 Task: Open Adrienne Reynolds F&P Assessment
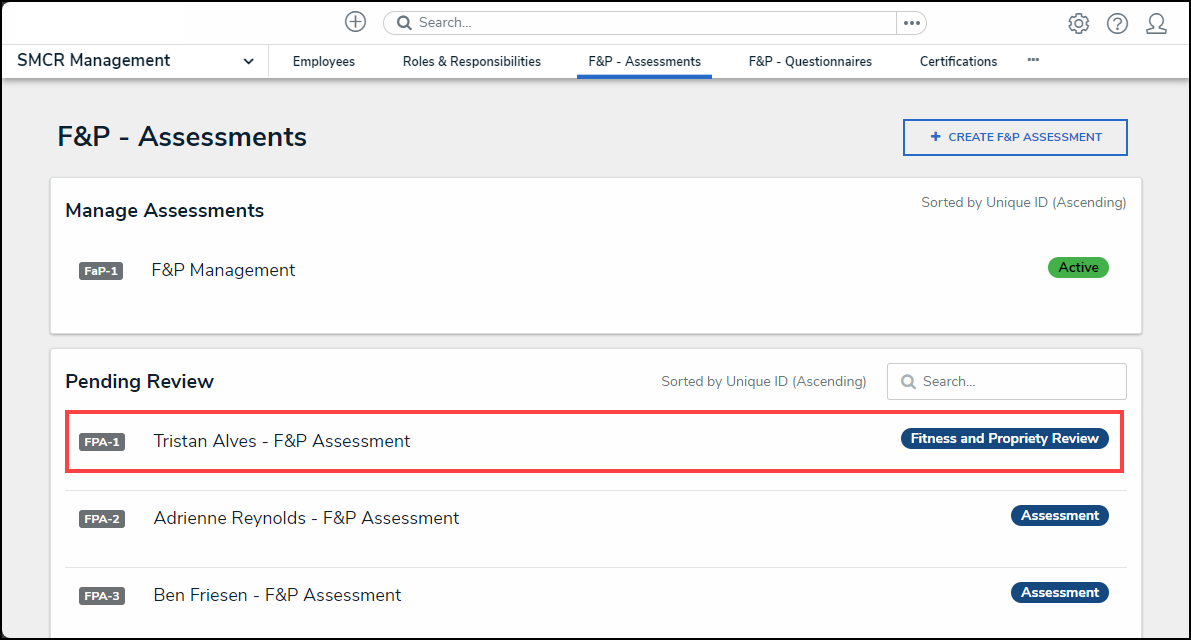click(306, 517)
